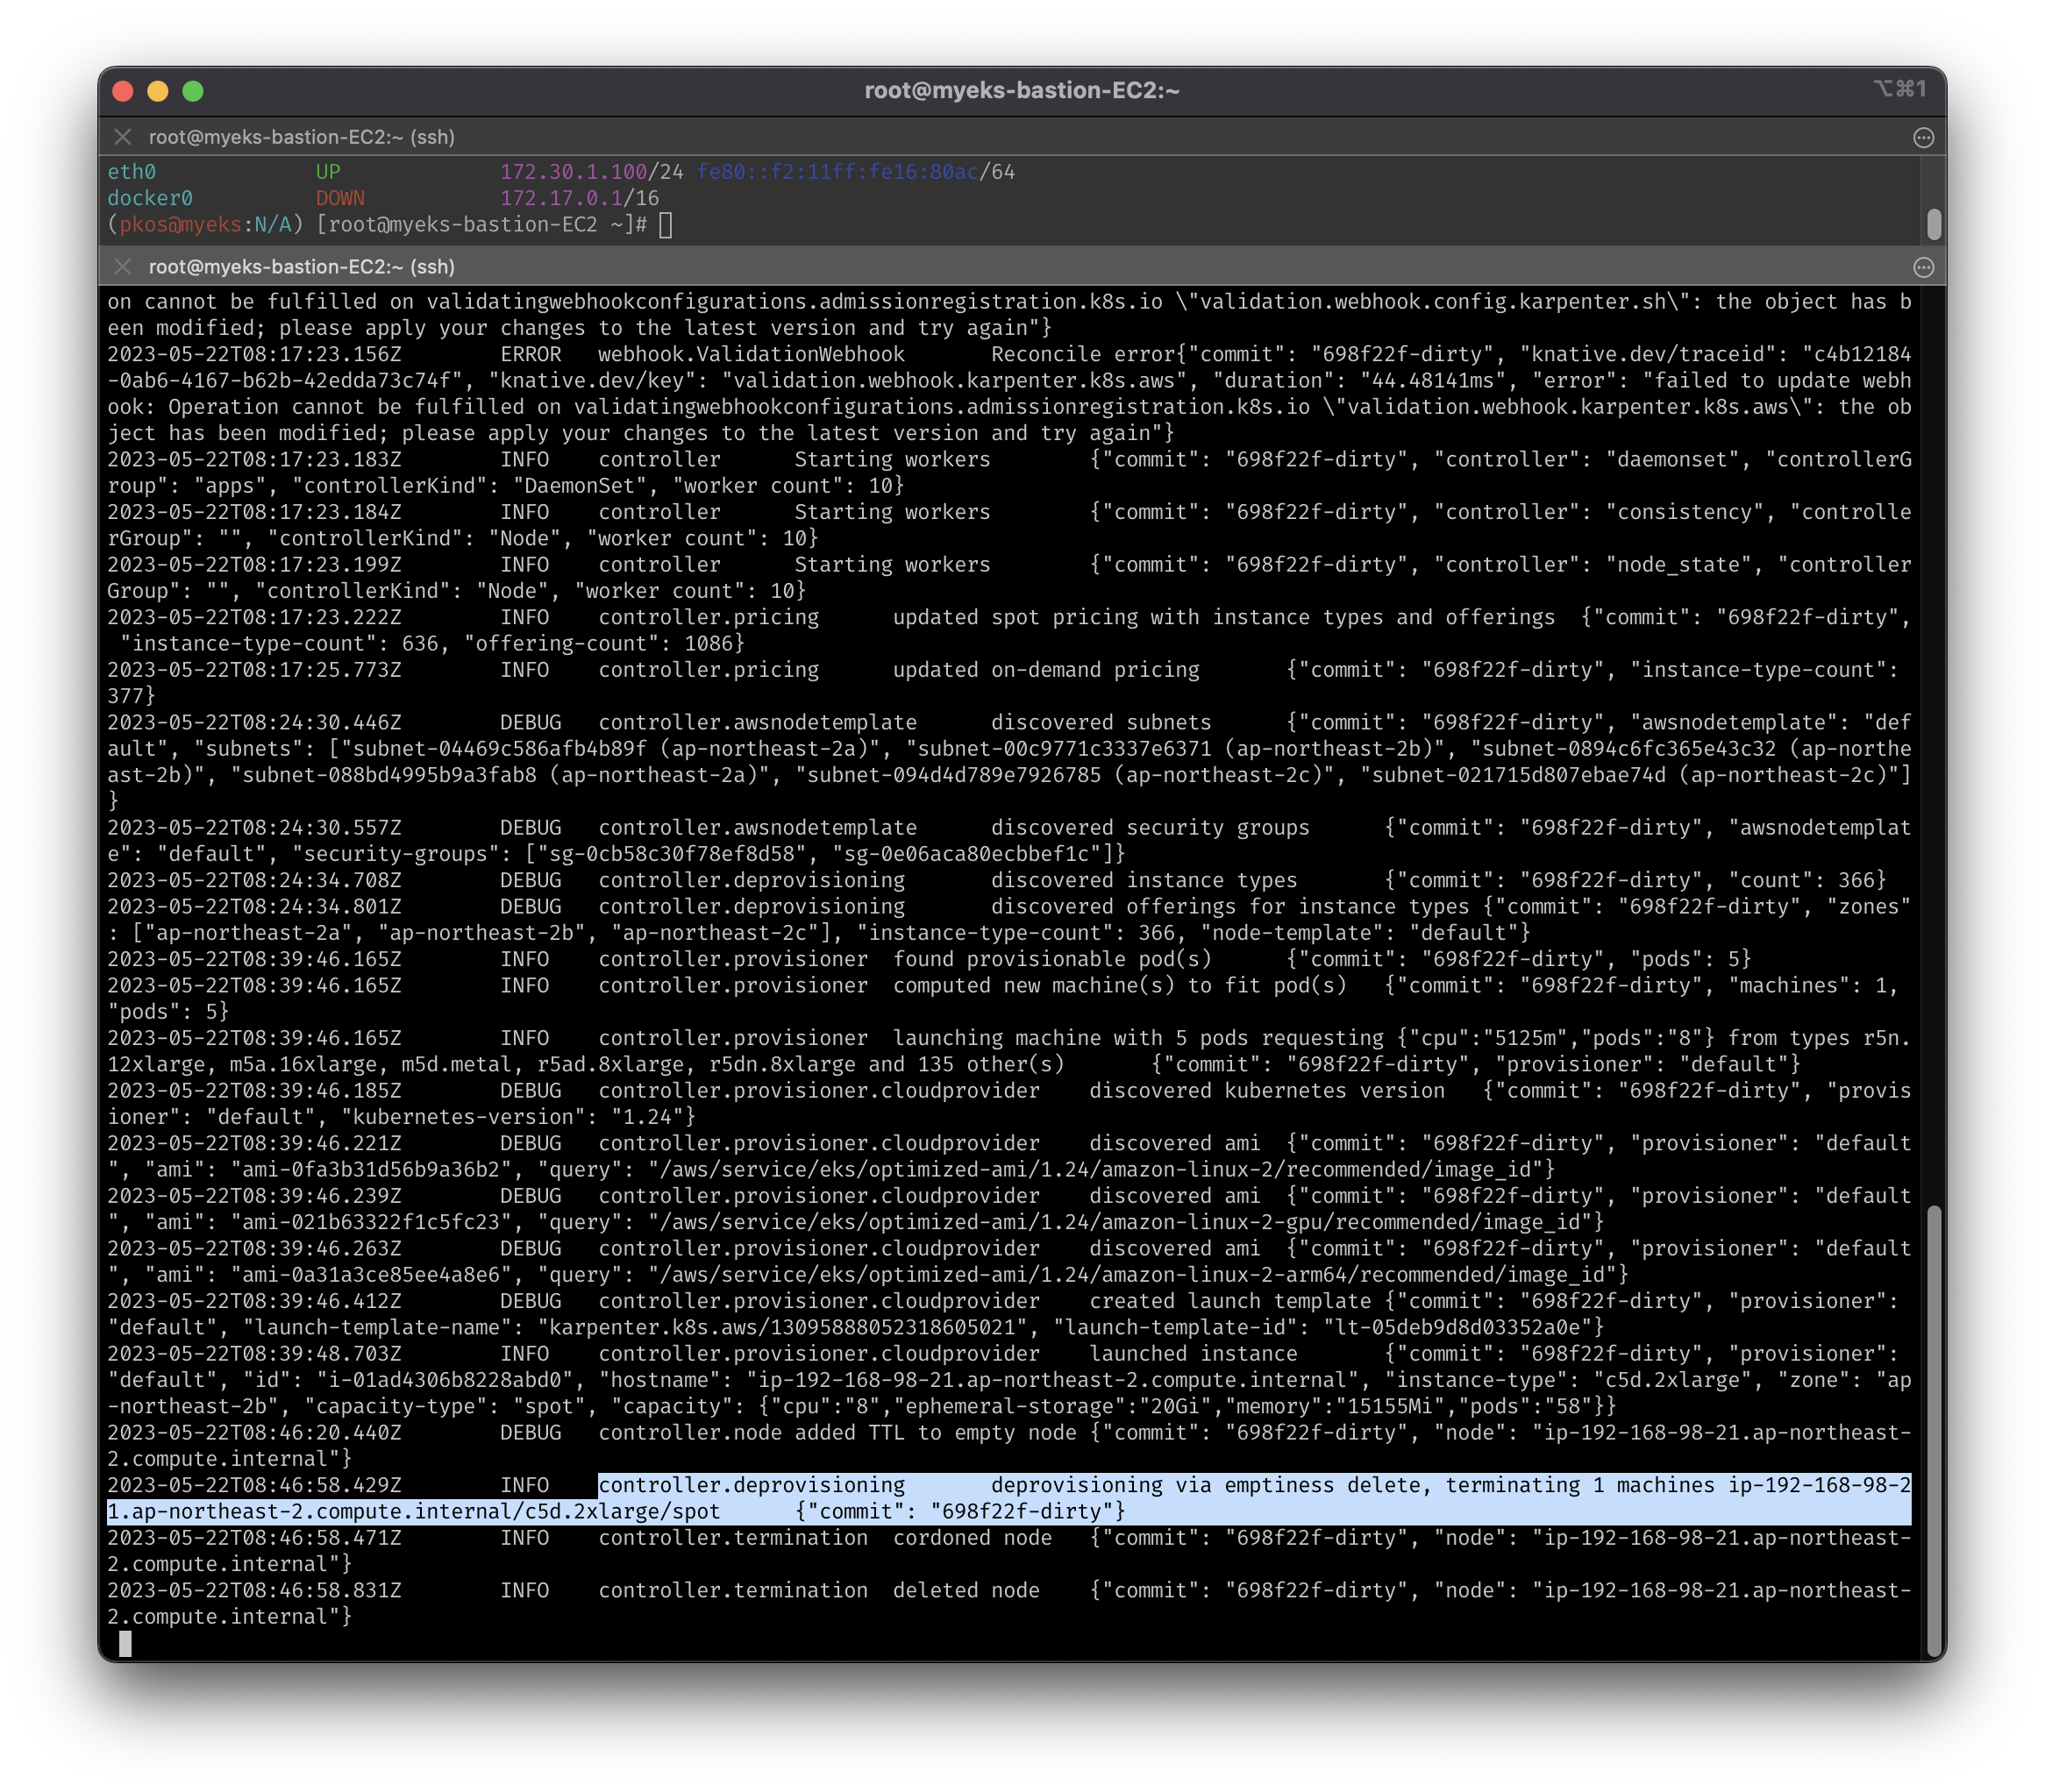This screenshot has width=2045, height=1792.
Task: Click the lower pane scrollbar thumb
Action: tap(1934, 1429)
